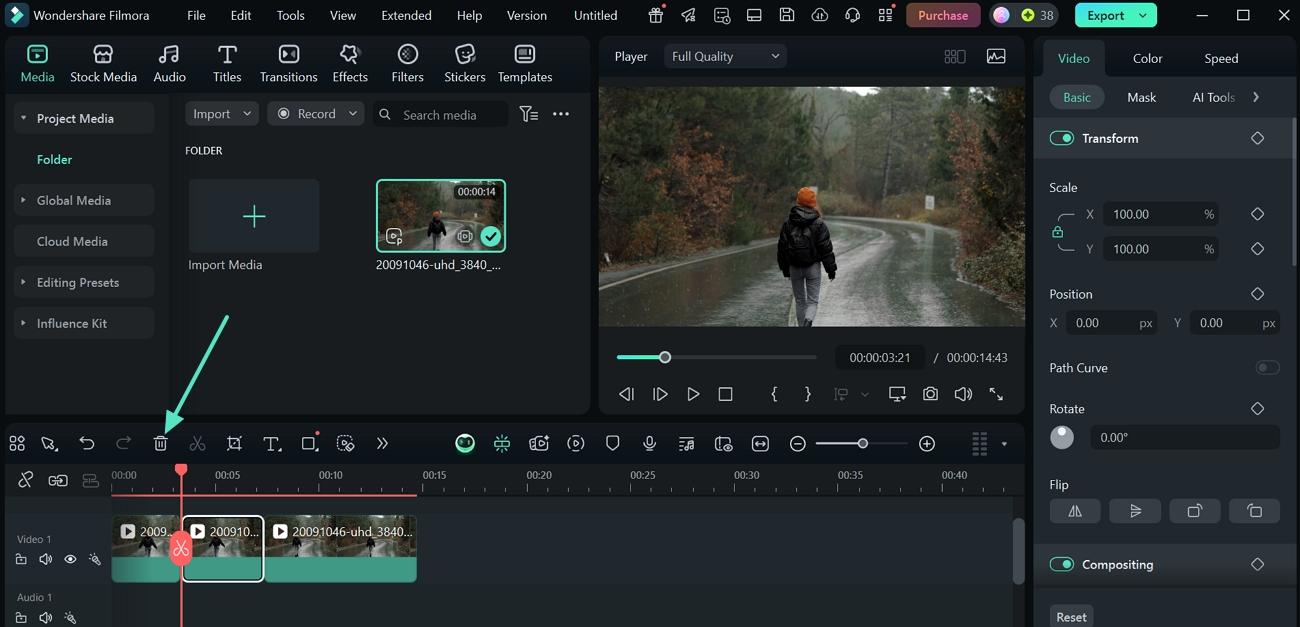Select the crop tool in timeline toolbar

click(234, 443)
